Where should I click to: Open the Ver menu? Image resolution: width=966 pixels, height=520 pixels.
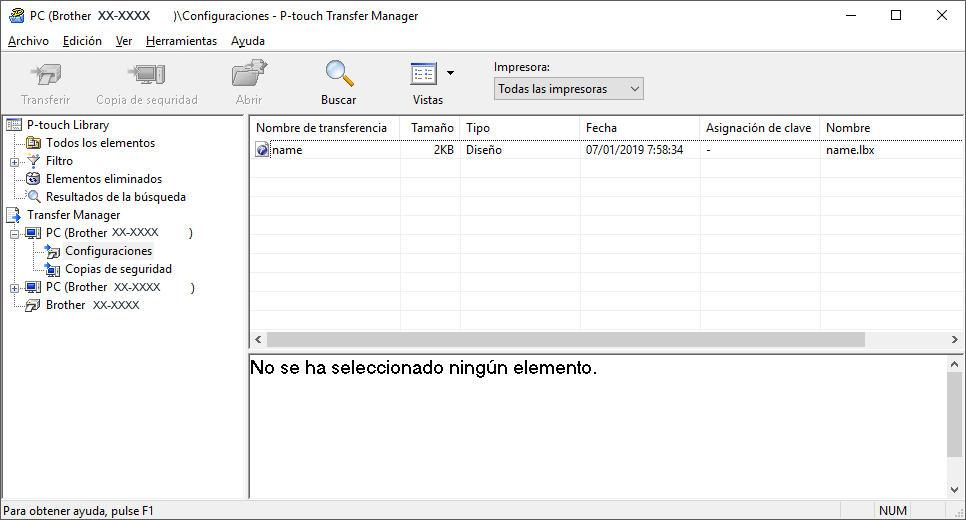pyautogui.click(x=124, y=41)
